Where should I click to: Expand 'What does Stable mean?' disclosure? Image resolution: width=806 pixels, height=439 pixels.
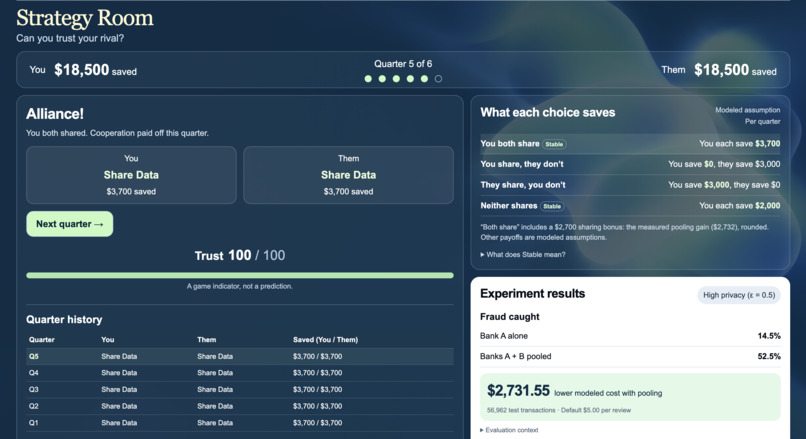(x=523, y=254)
